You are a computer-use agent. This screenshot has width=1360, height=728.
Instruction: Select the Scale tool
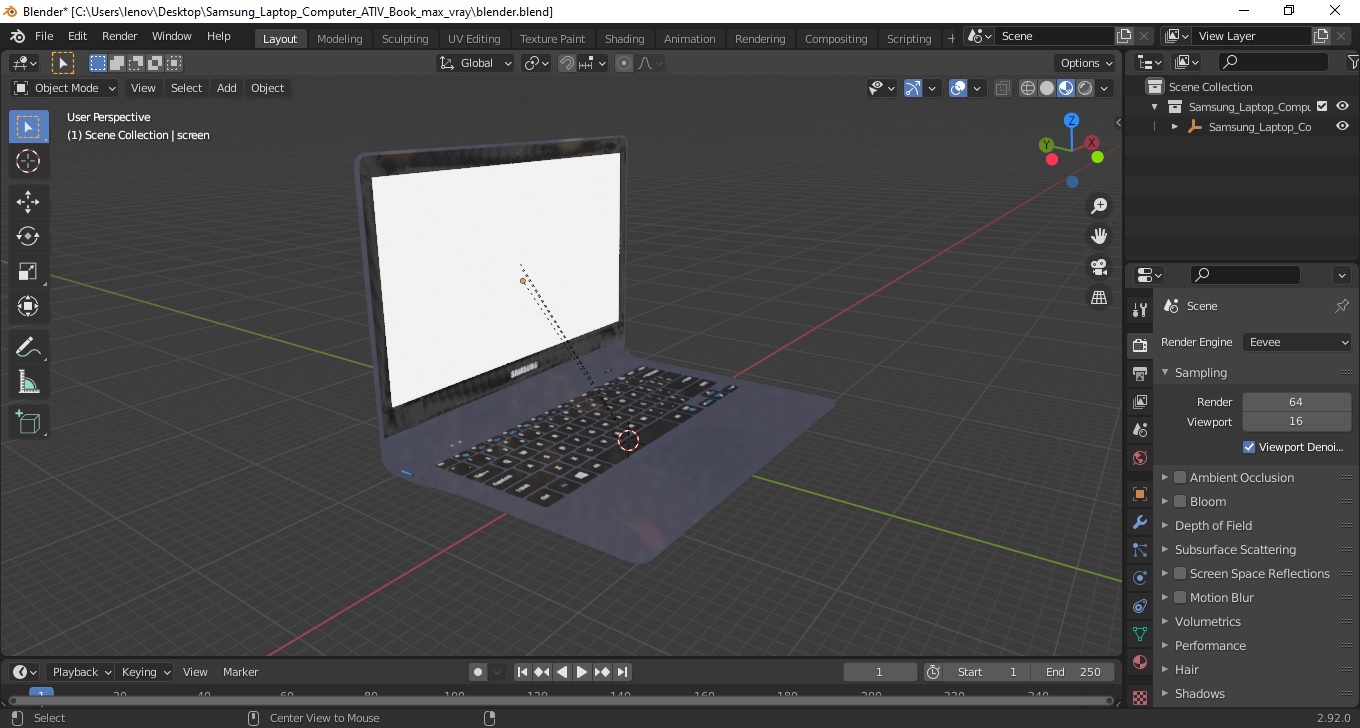point(28,271)
